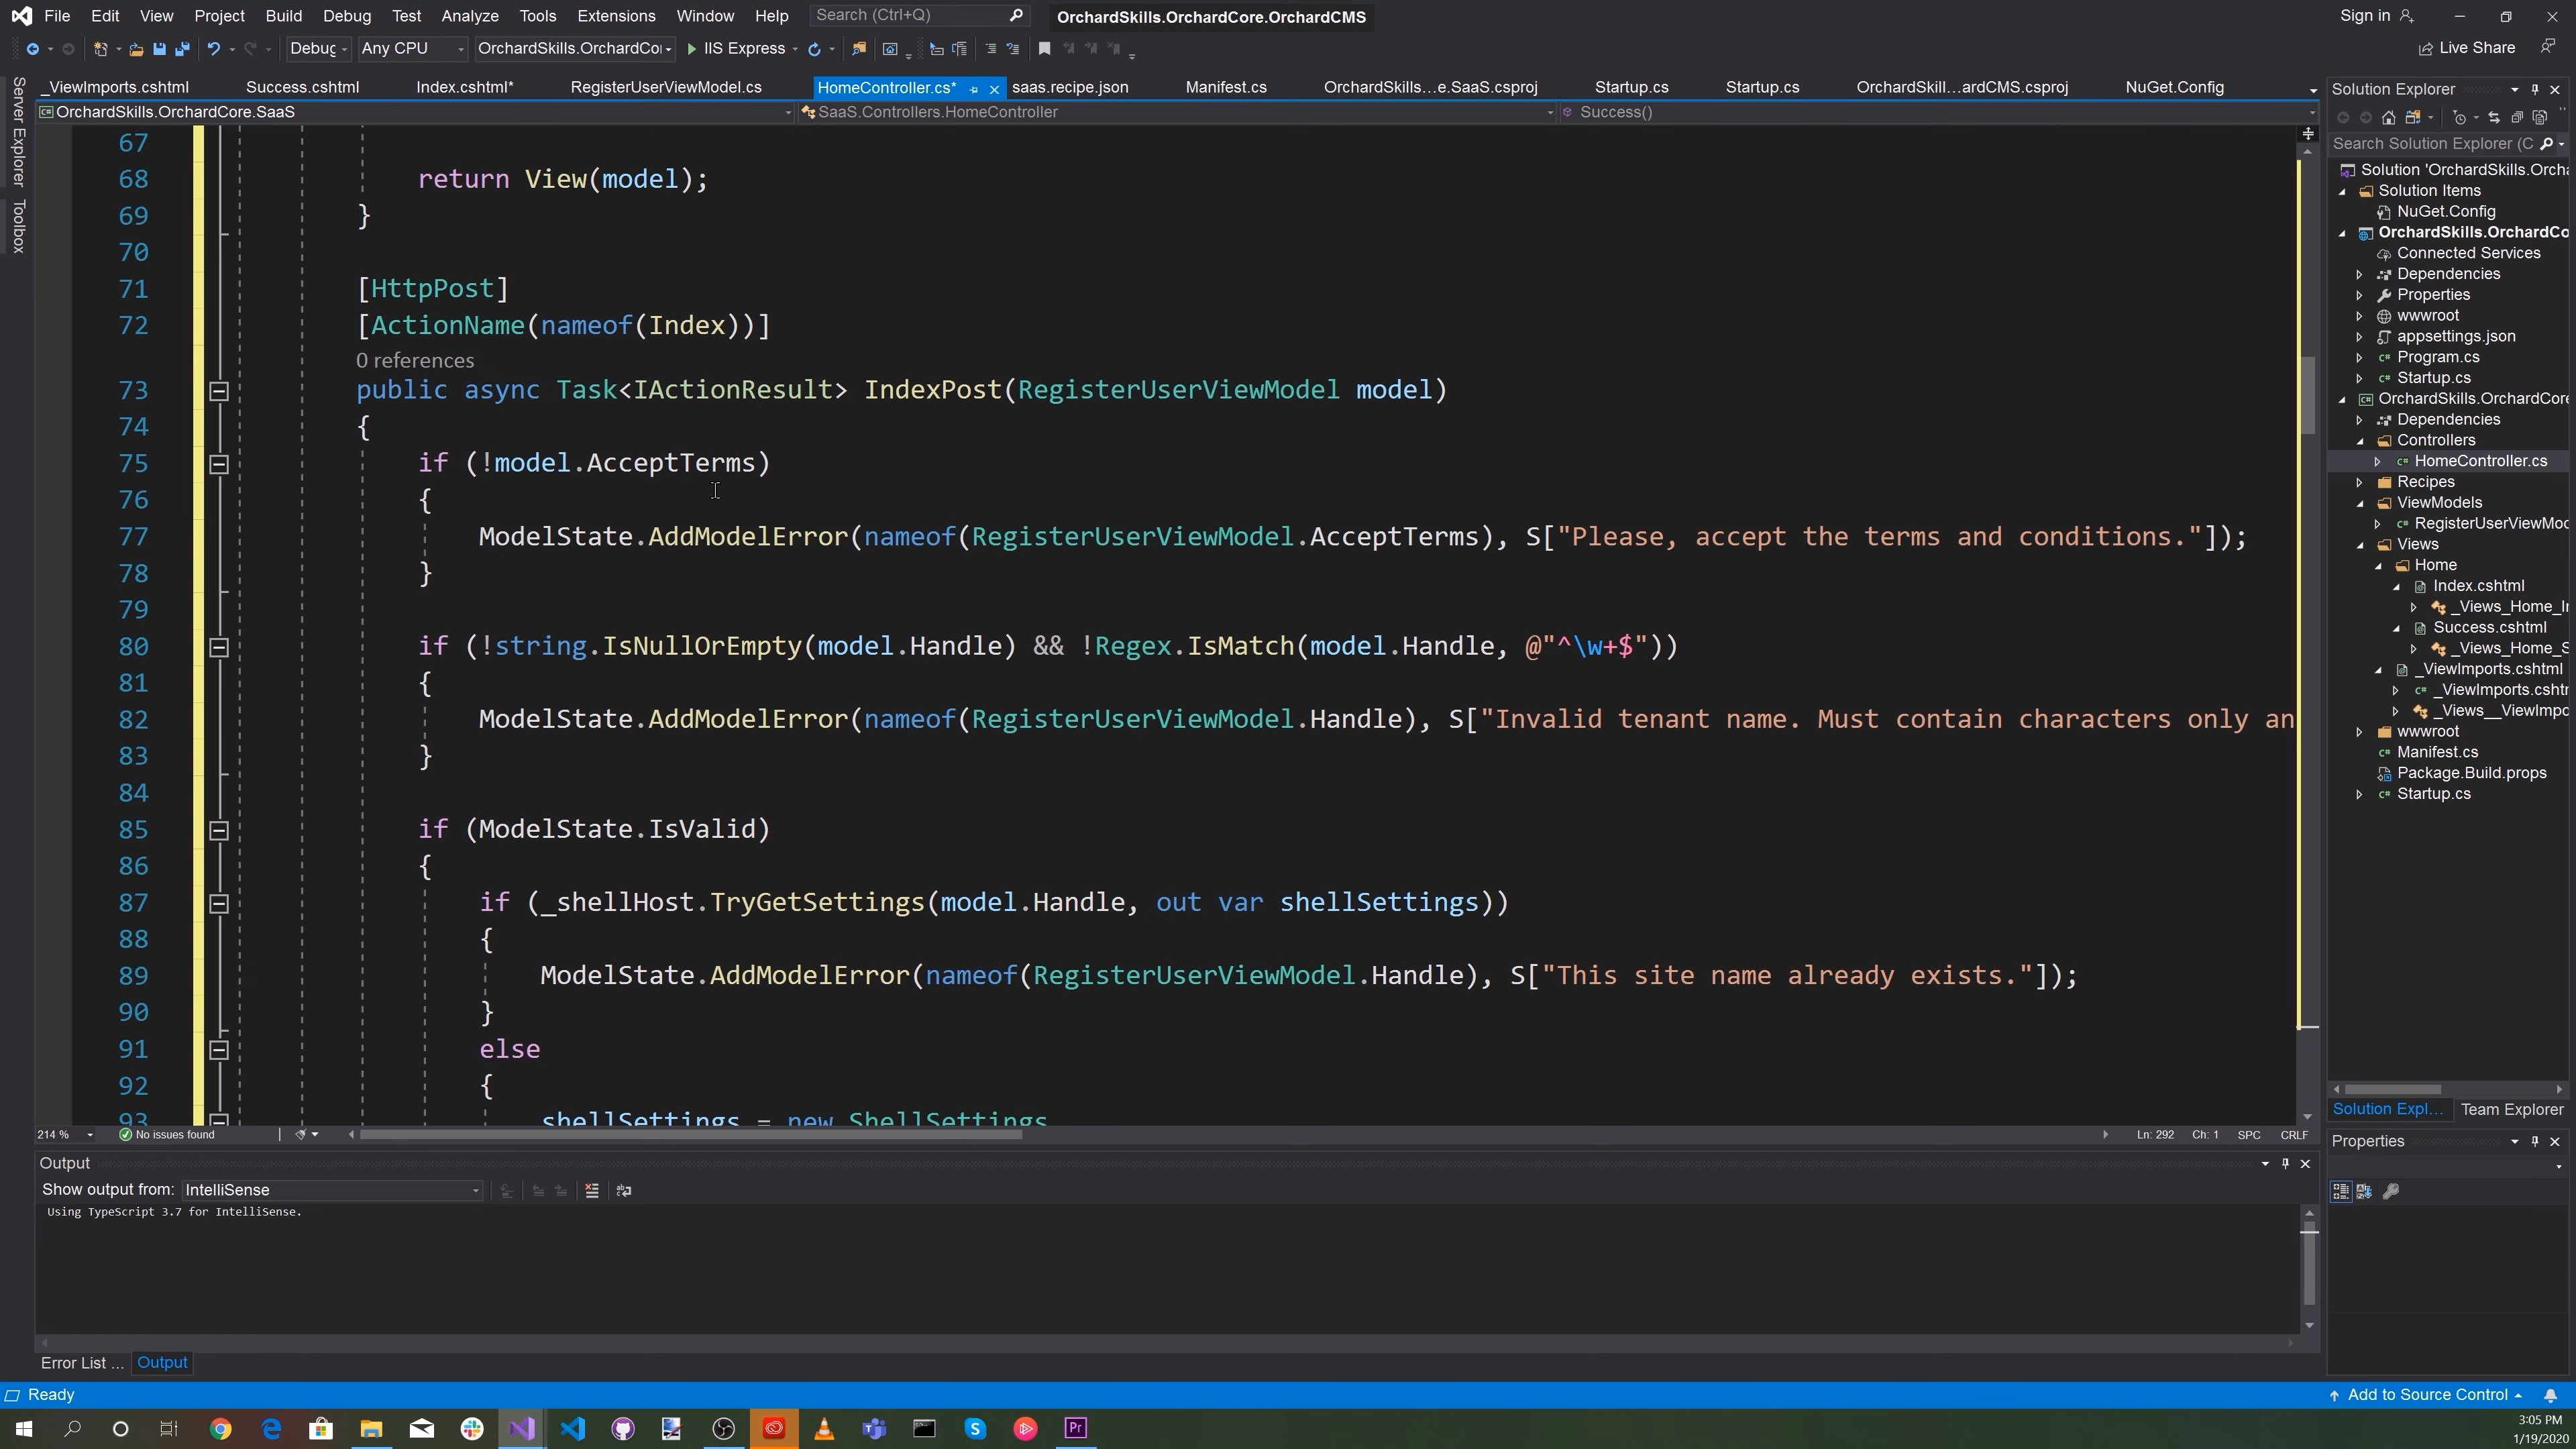The width and height of the screenshot is (2576, 1449).
Task: Switch to the saas.recipe.json tab
Action: pyautogui.click(x=1070, y=88)
